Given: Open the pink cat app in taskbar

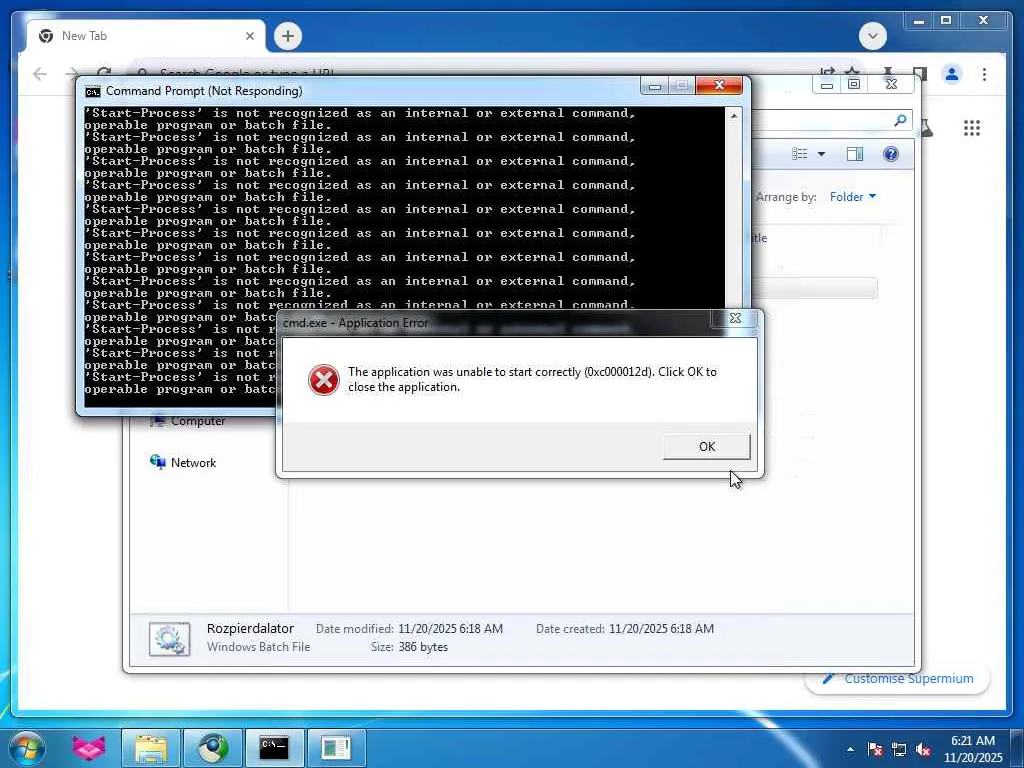Looking at the screenshot, I should [x=88, y=748].
